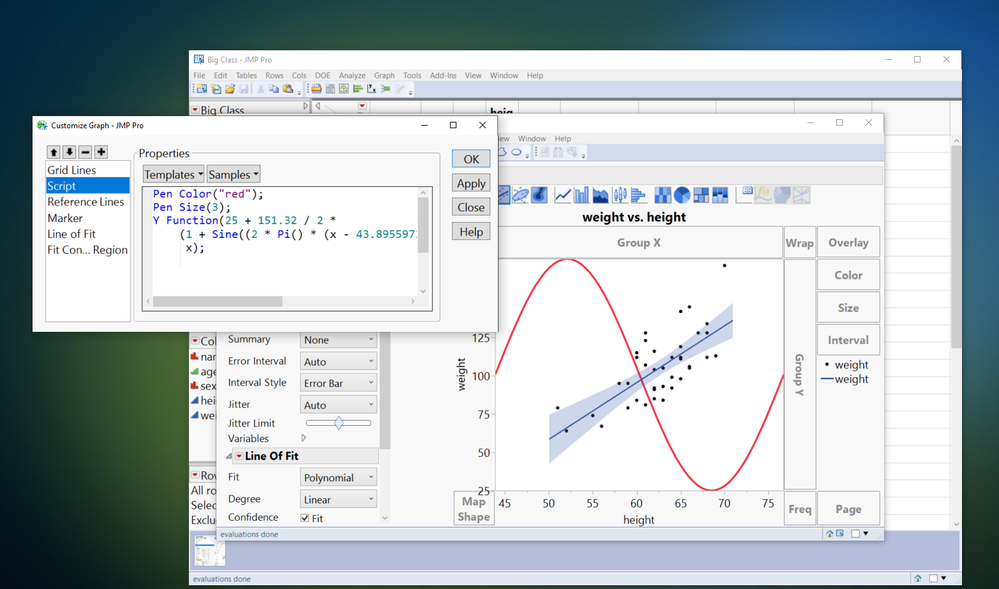
Task: Click the plus icon in Customize Graph
Action: coord(101,152)
